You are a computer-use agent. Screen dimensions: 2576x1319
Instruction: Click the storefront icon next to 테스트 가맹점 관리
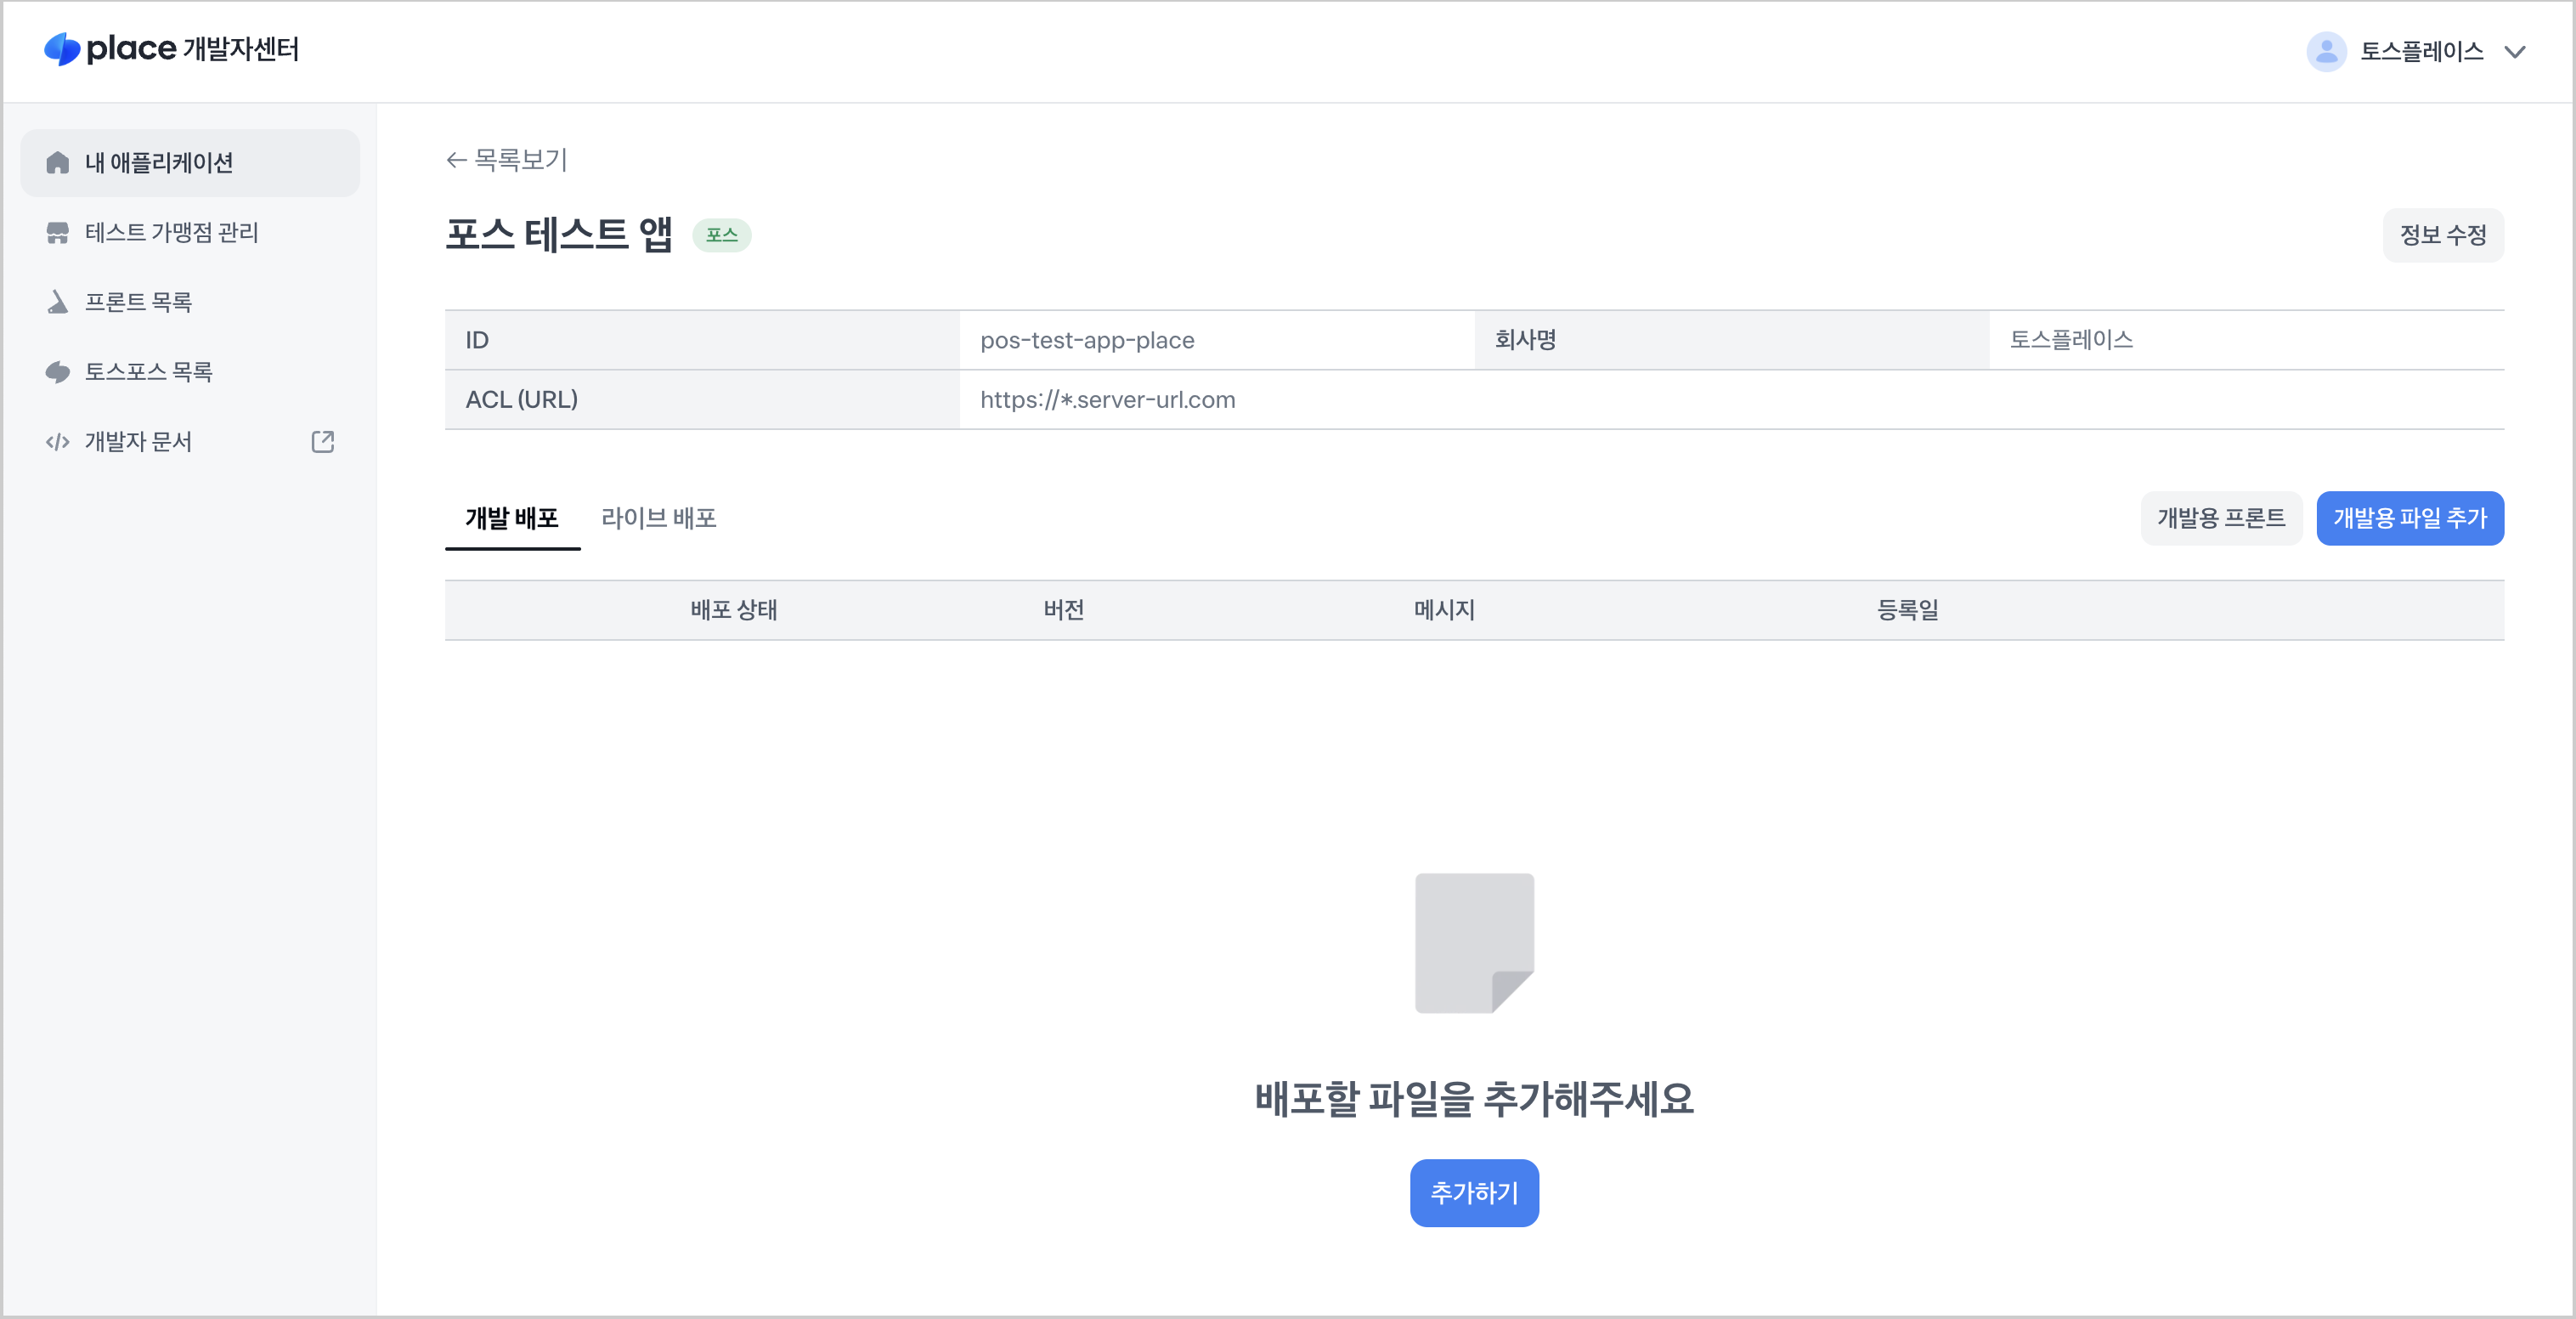click(57, 232)
